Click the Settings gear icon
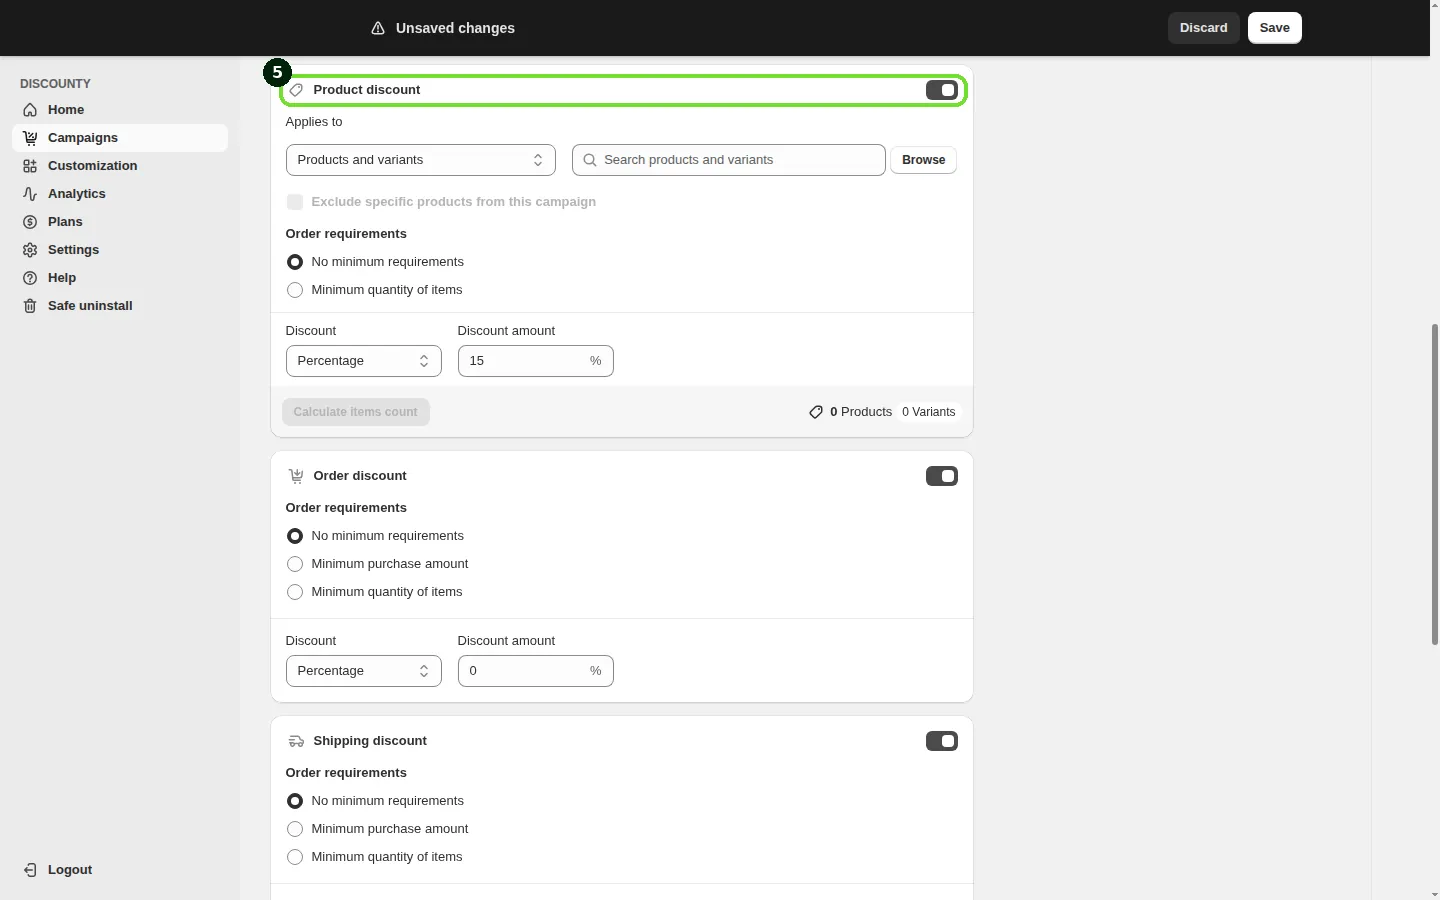1440x900 pixels. click(x=30, y=250)
